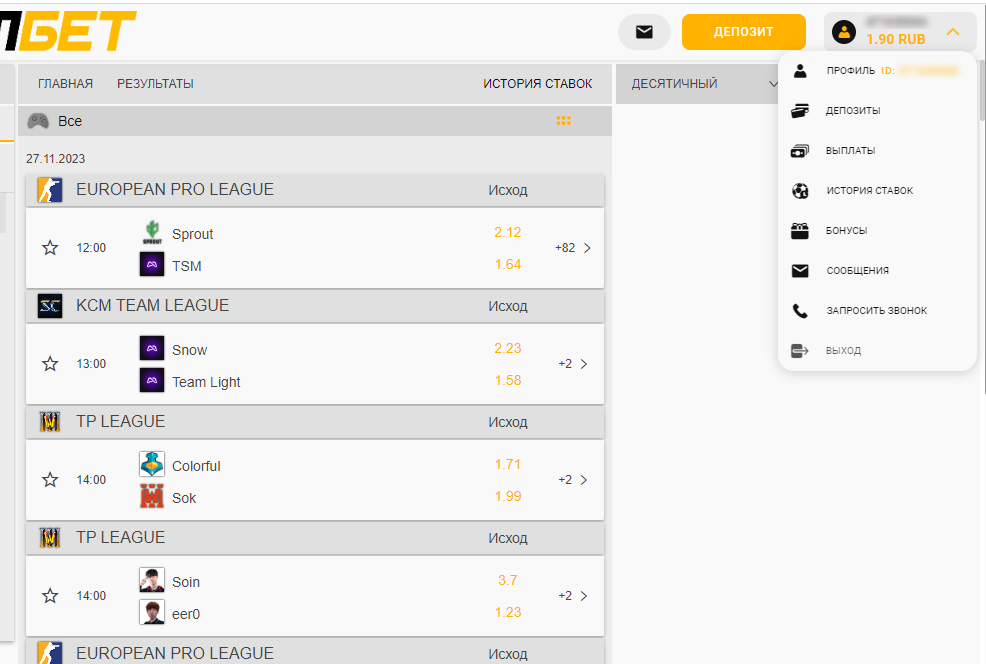This screenshot has width=986, height=664.
Task: Click the 1.90 RUB balance text
Action: 895,39
